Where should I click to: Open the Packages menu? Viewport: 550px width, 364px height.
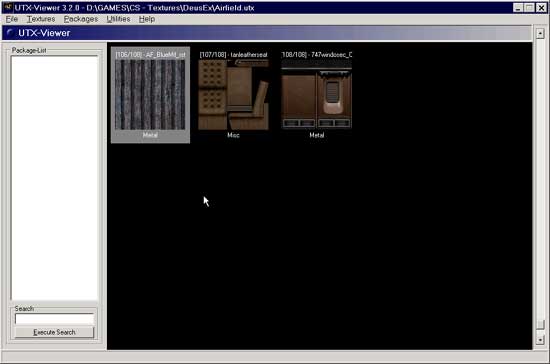point(81,19)
